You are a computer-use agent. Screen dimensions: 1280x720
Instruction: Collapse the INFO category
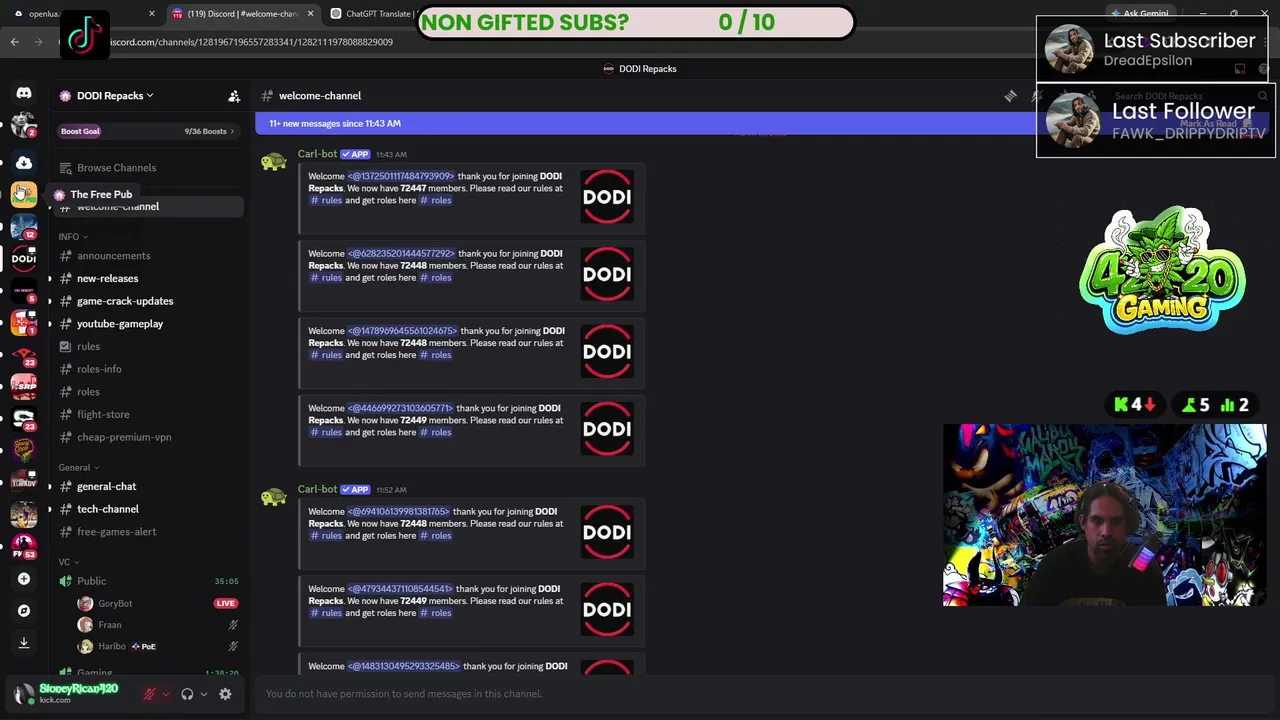(73, 237)
